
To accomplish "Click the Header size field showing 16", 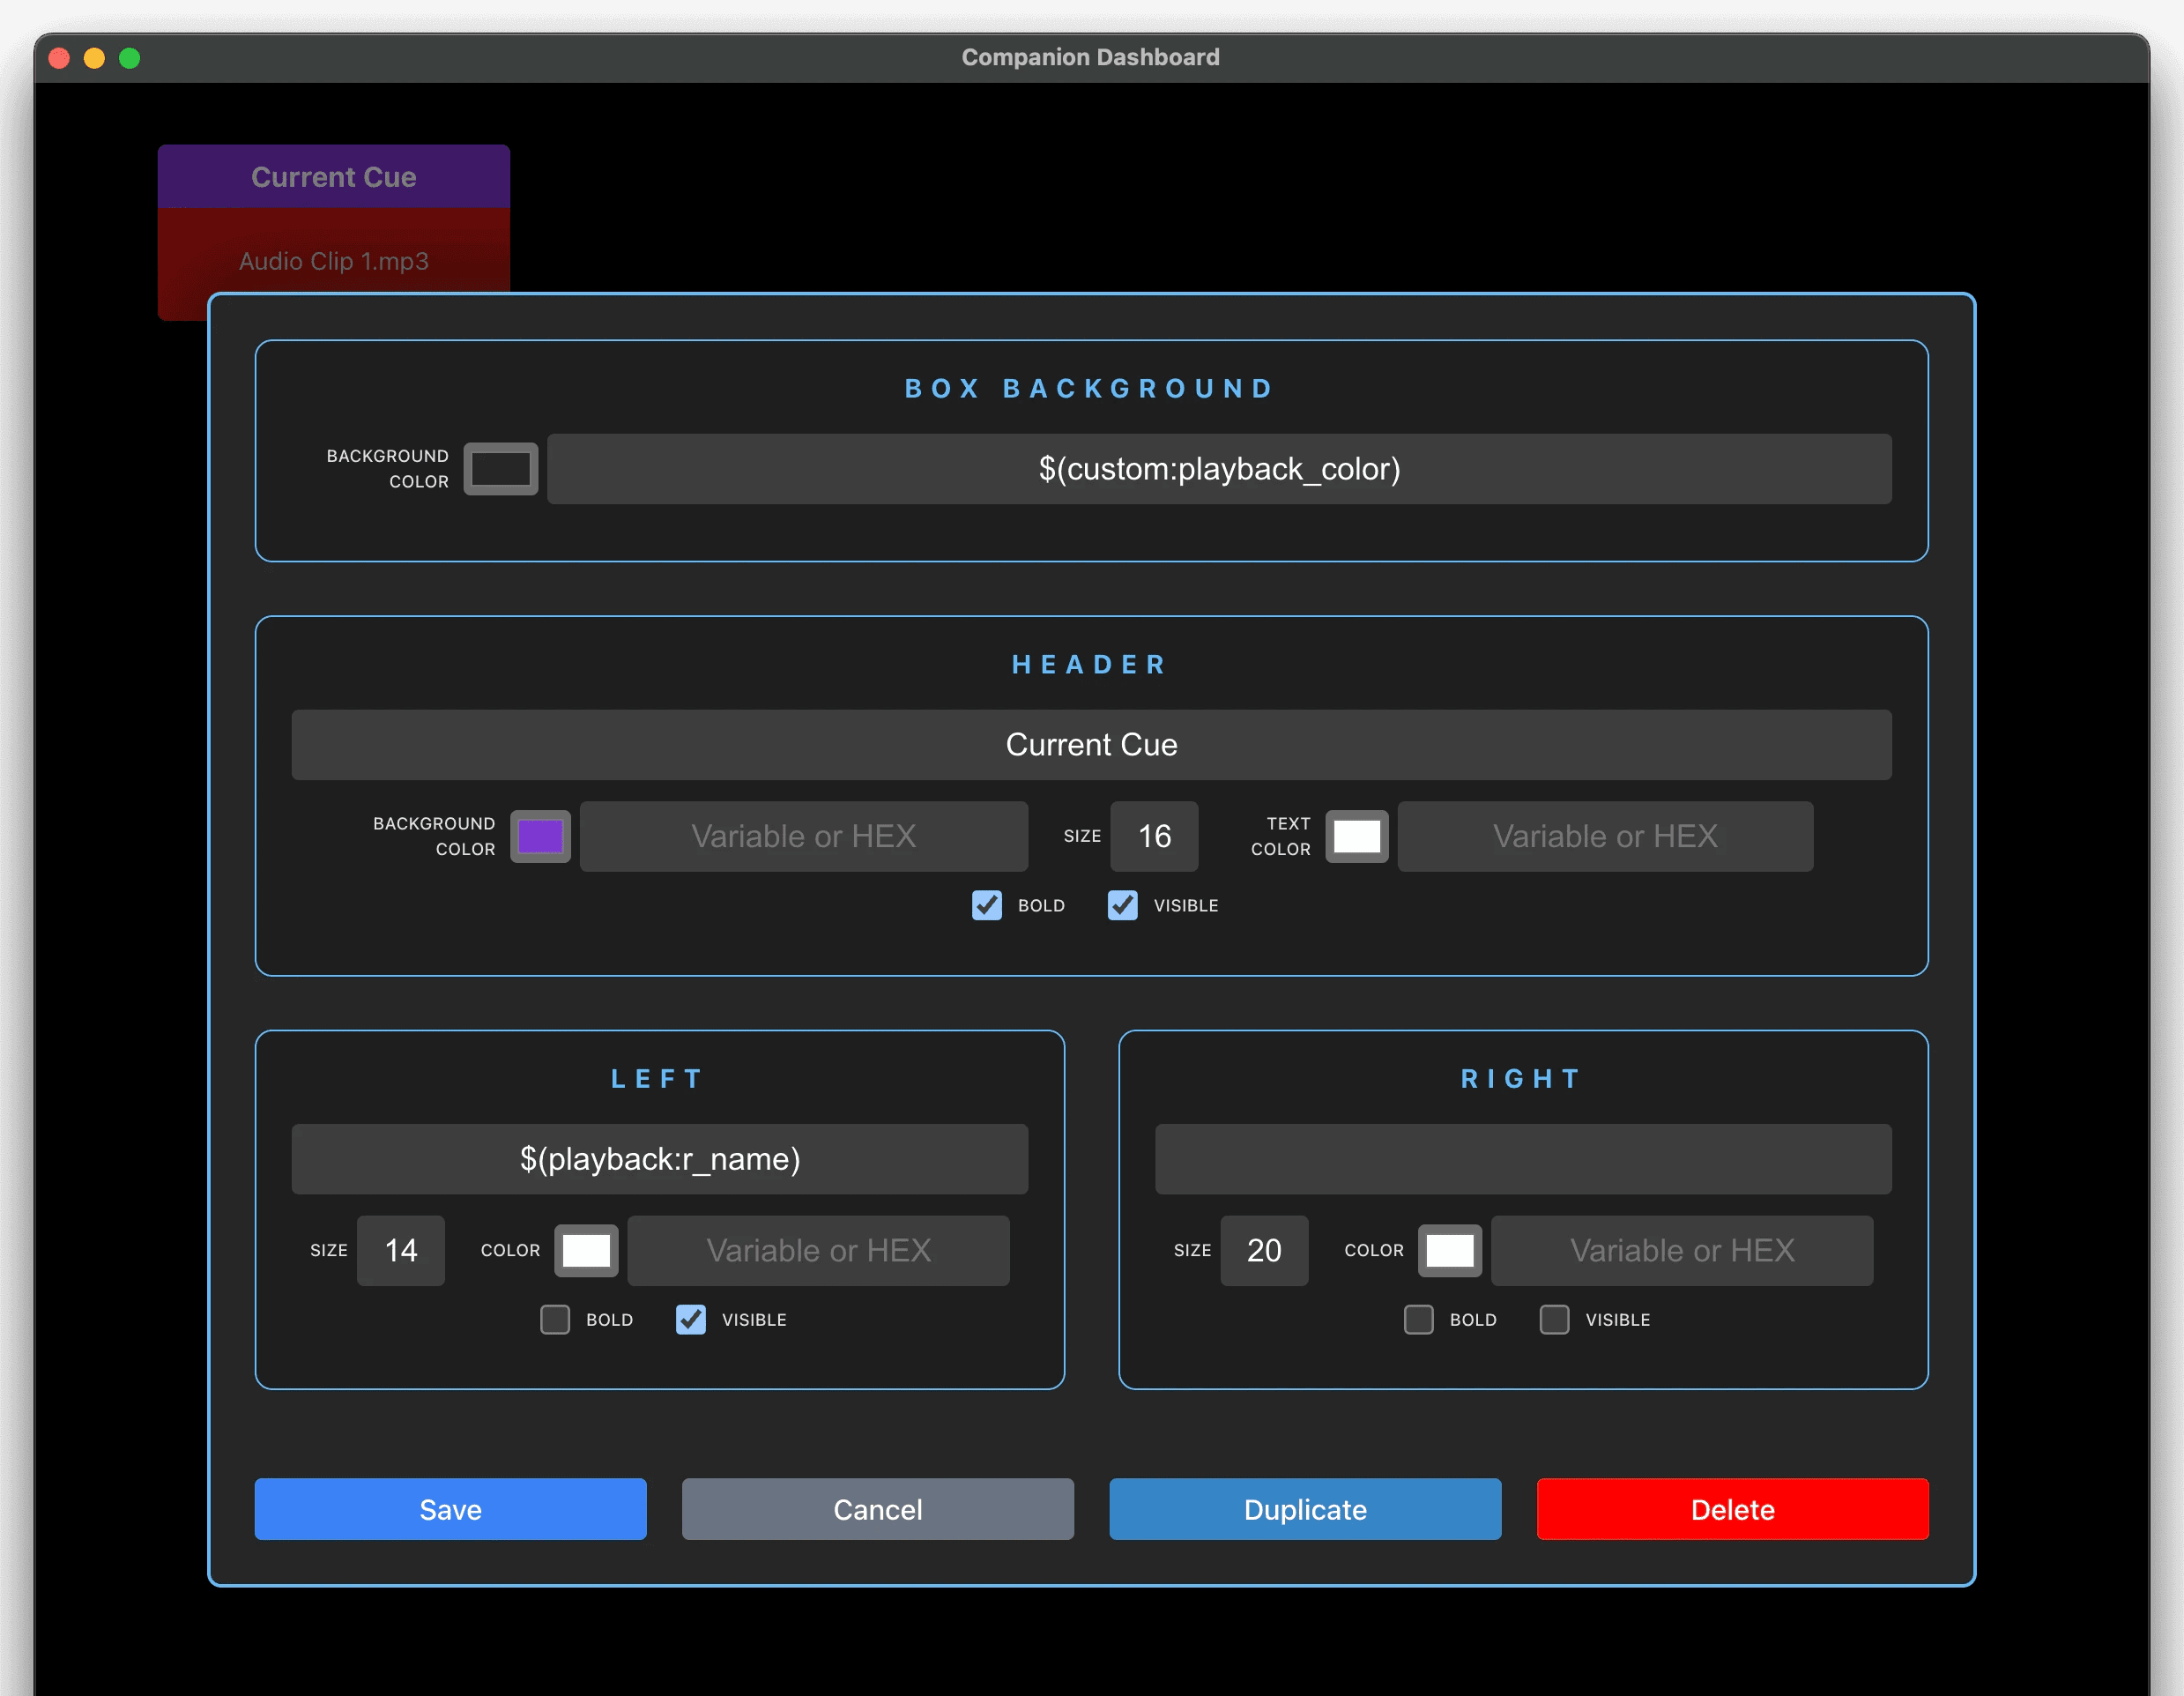I will click(x=1154, y=836).
